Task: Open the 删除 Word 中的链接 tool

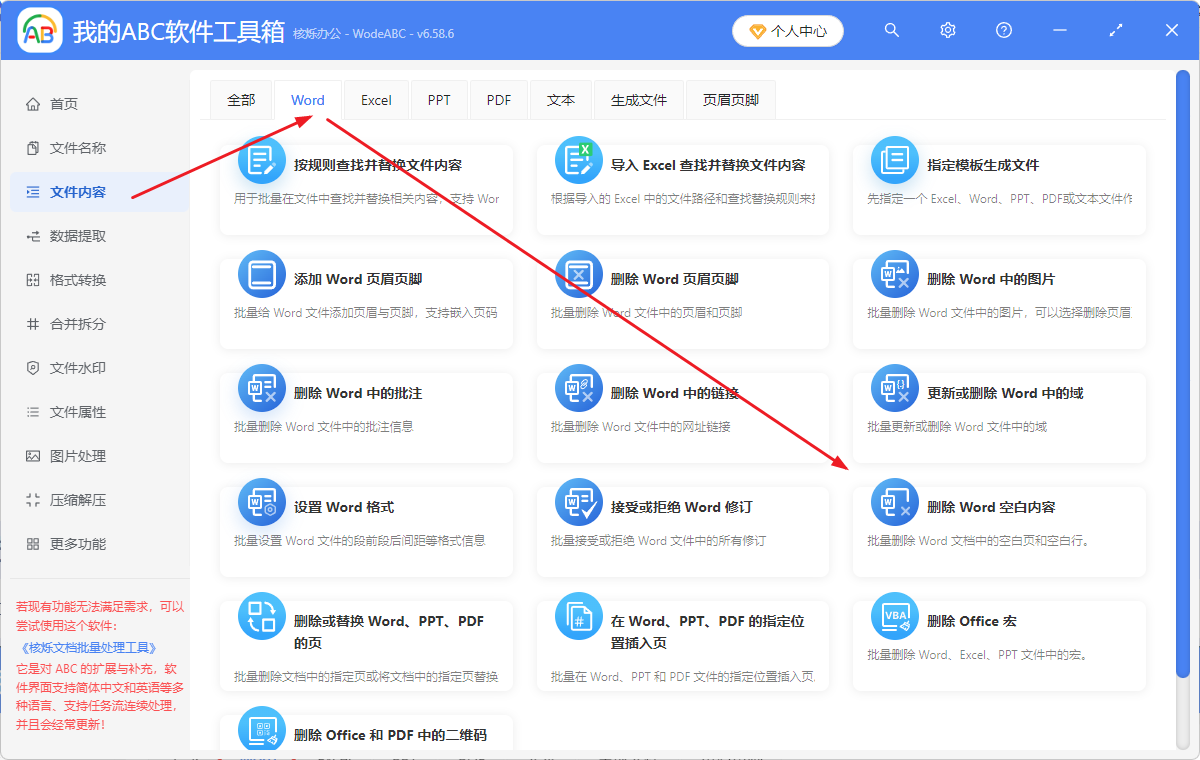Action: pyautogui.click(x=682, y=405)
